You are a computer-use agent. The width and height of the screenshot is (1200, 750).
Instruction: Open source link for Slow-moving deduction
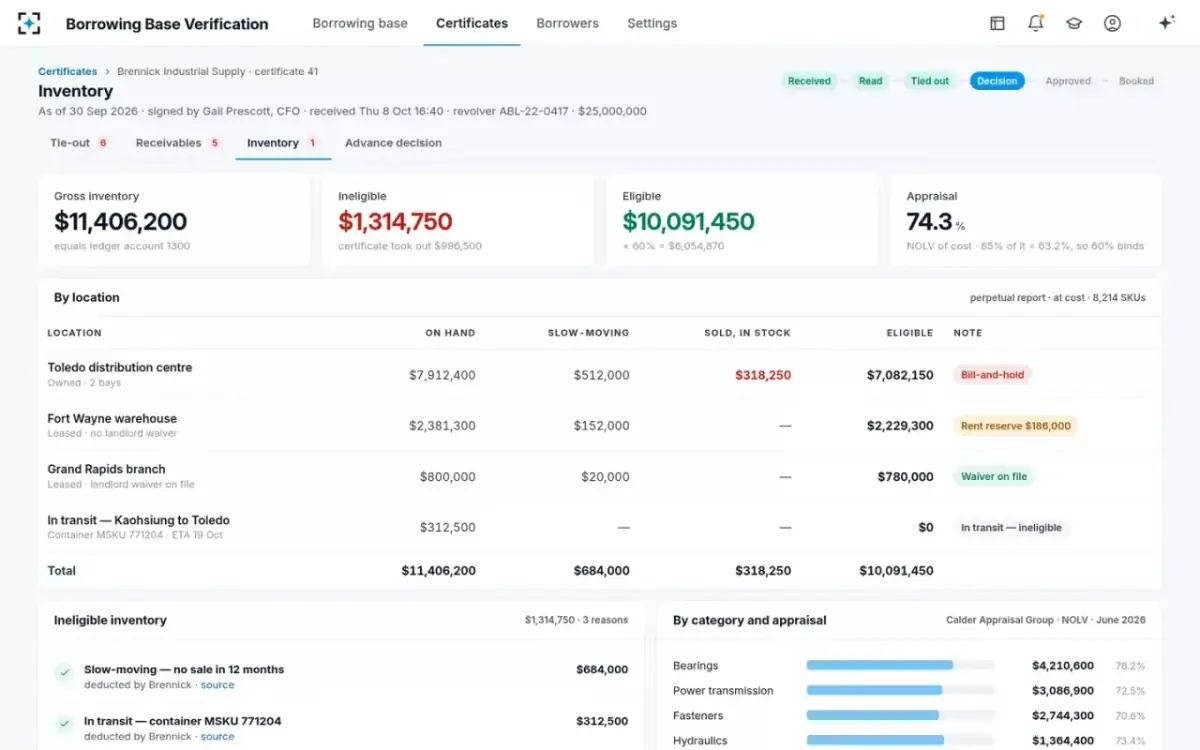pos(217,685)
